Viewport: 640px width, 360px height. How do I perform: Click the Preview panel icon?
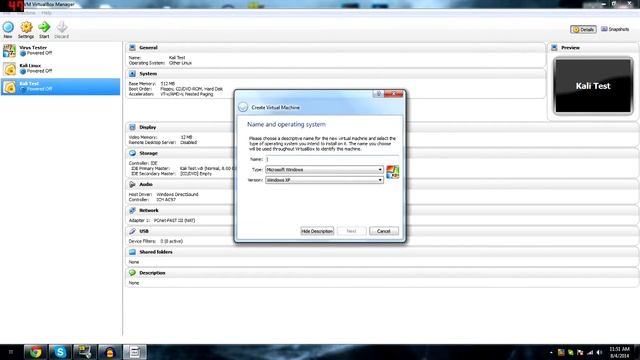coord(554,48)
